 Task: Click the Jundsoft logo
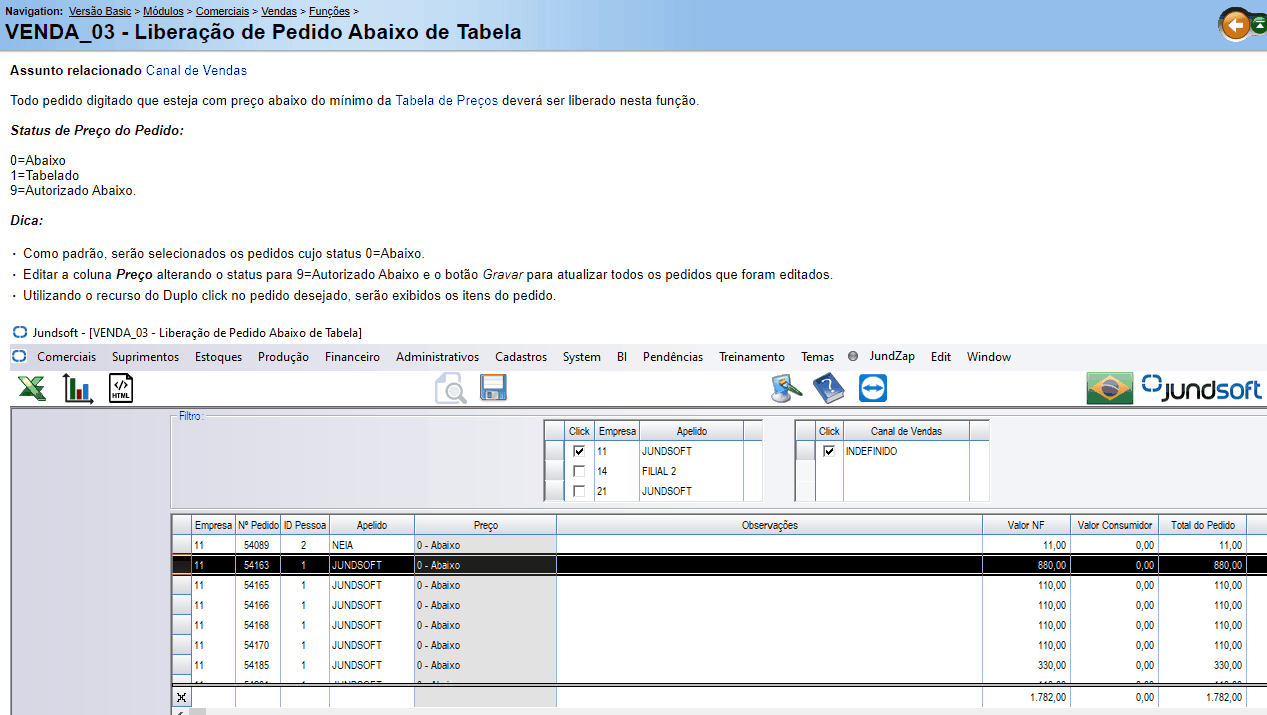tap(1202, 388)
